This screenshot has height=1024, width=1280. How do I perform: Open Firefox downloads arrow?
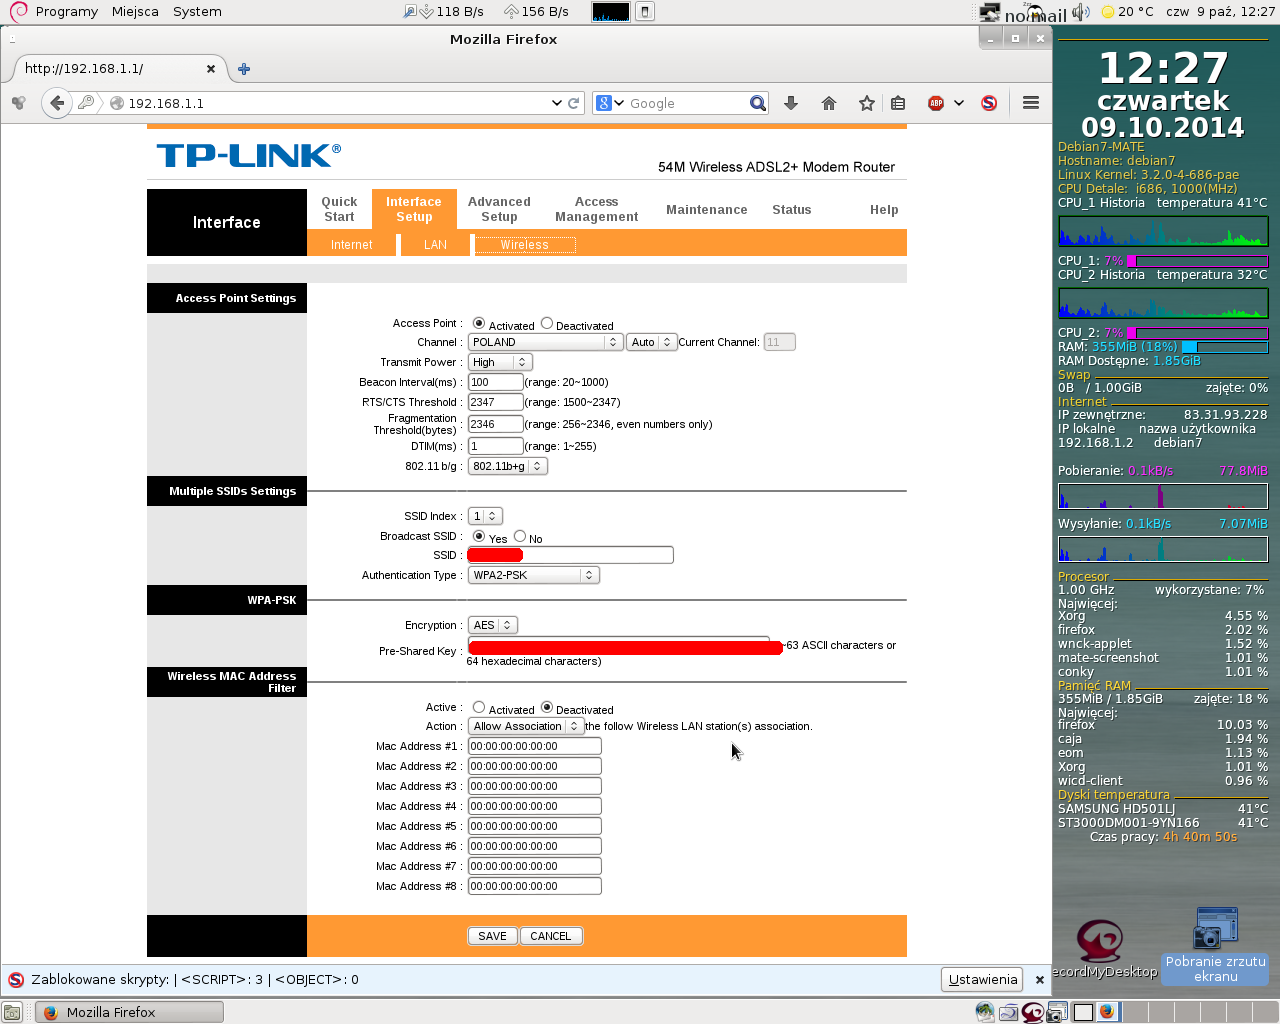tap(791, 103)
